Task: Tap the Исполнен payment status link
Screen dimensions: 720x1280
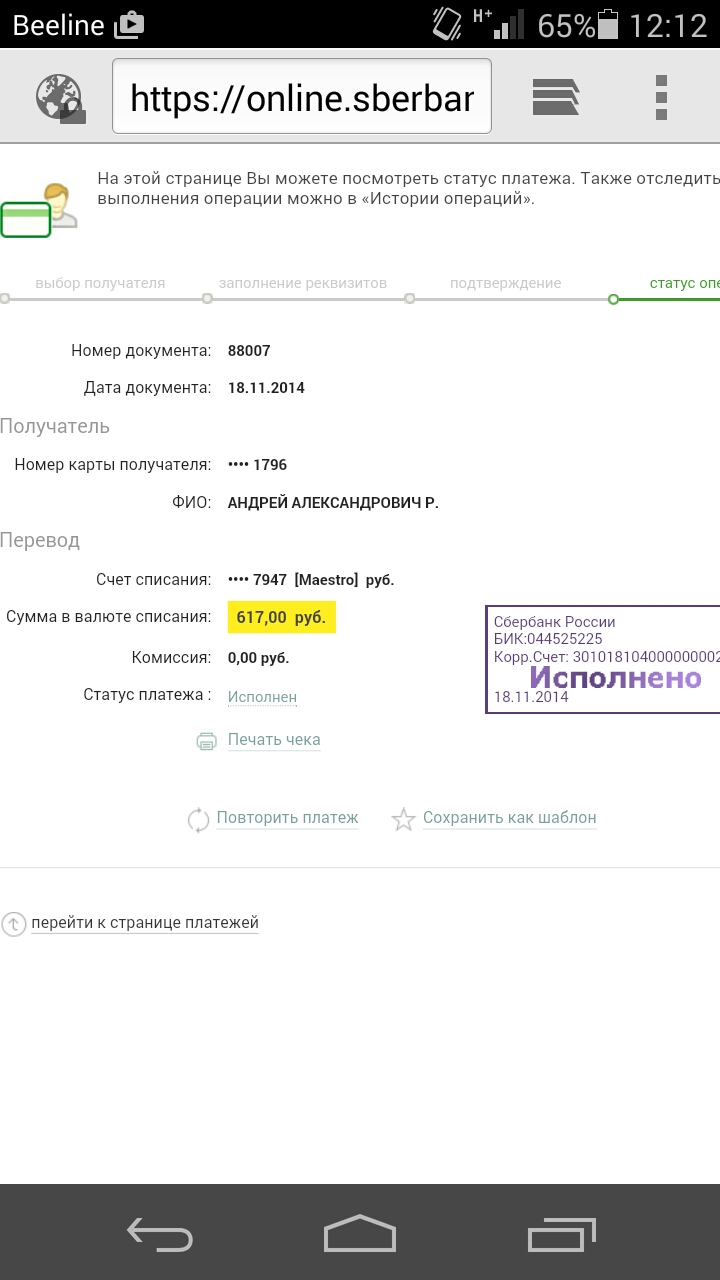Action: click(x=262, y=697)
